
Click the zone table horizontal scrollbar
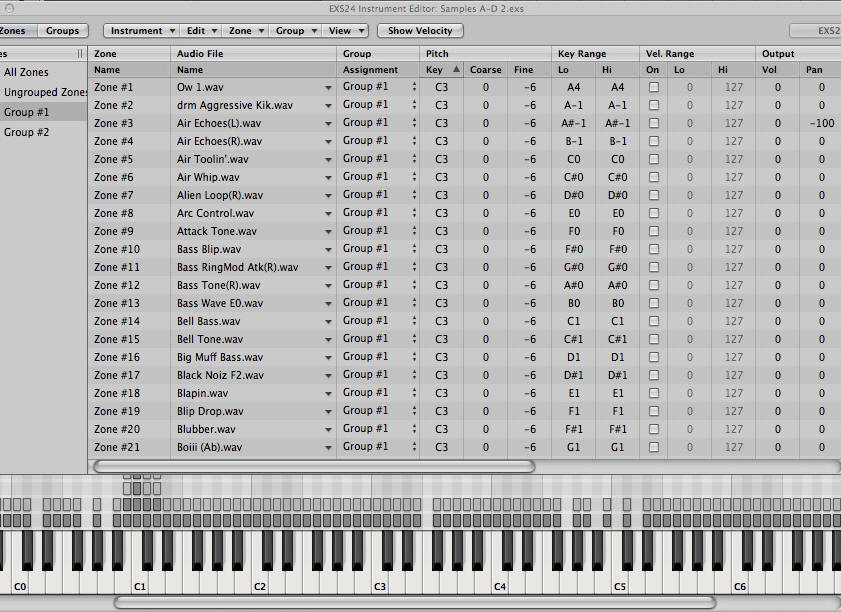(x=314, y=466)
